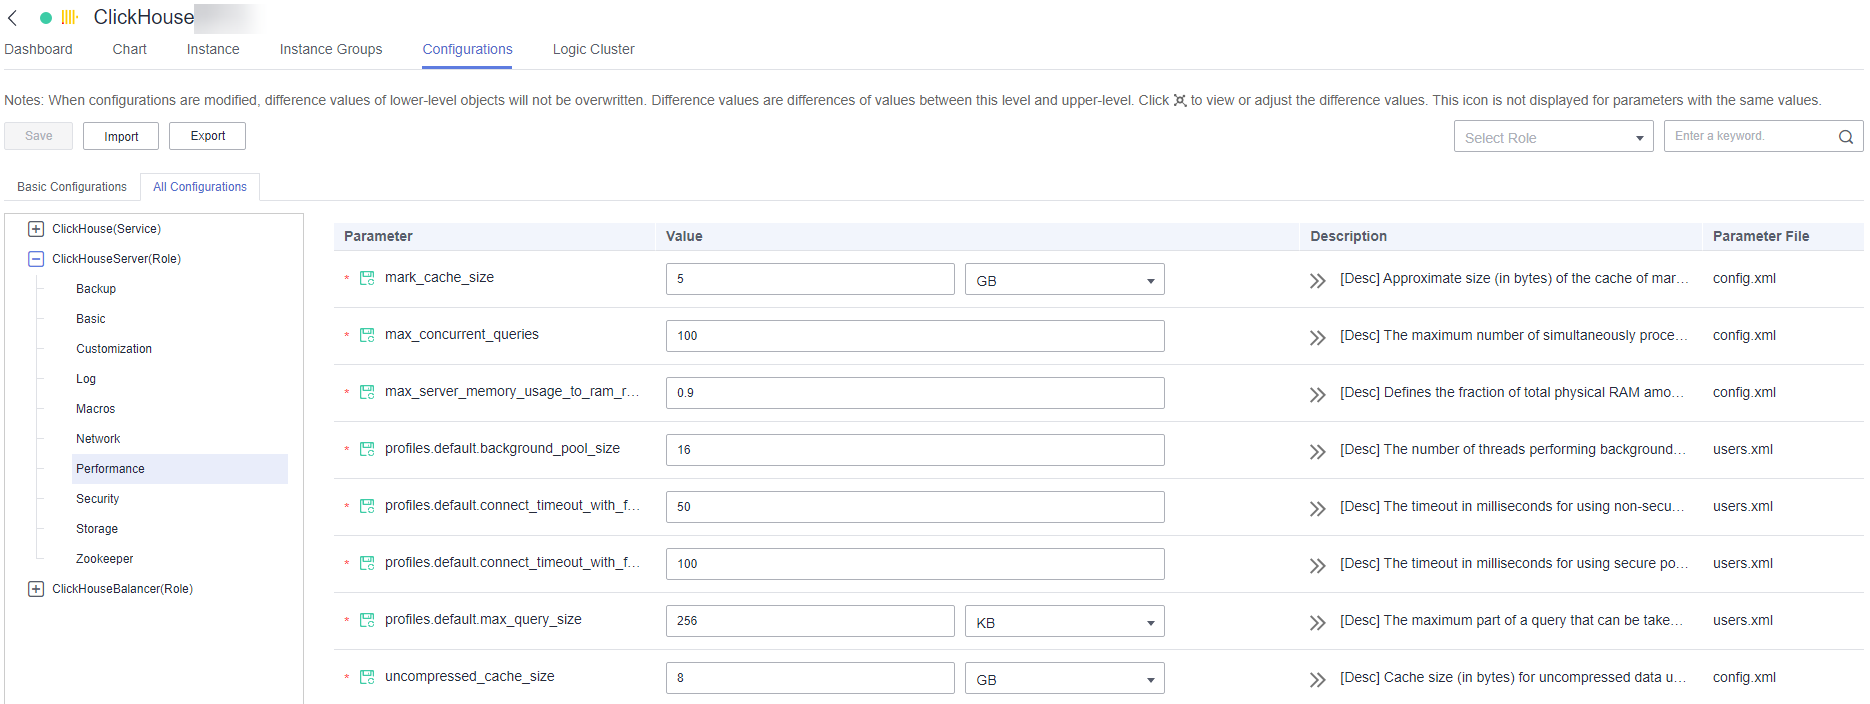Open the Select Role dropdown
This screenshot has width=1870, height=704.
(1553, 137)
